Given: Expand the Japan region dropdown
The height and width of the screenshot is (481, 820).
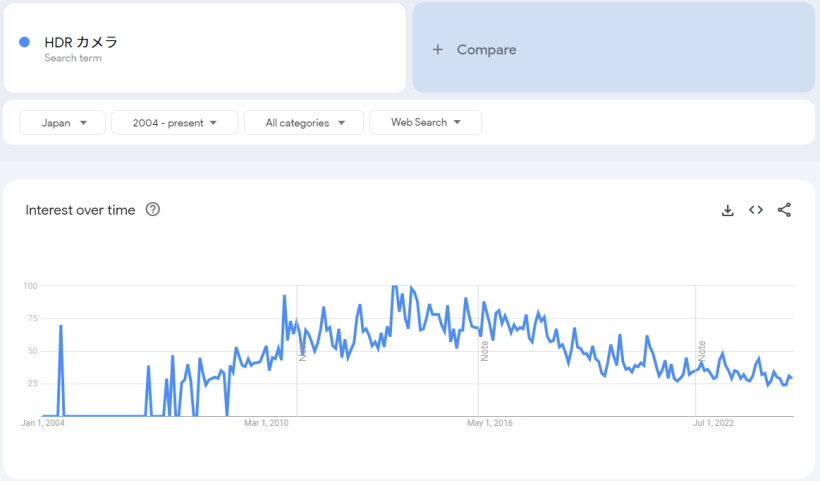Looking at the screenshot, I should coord(62,123).
